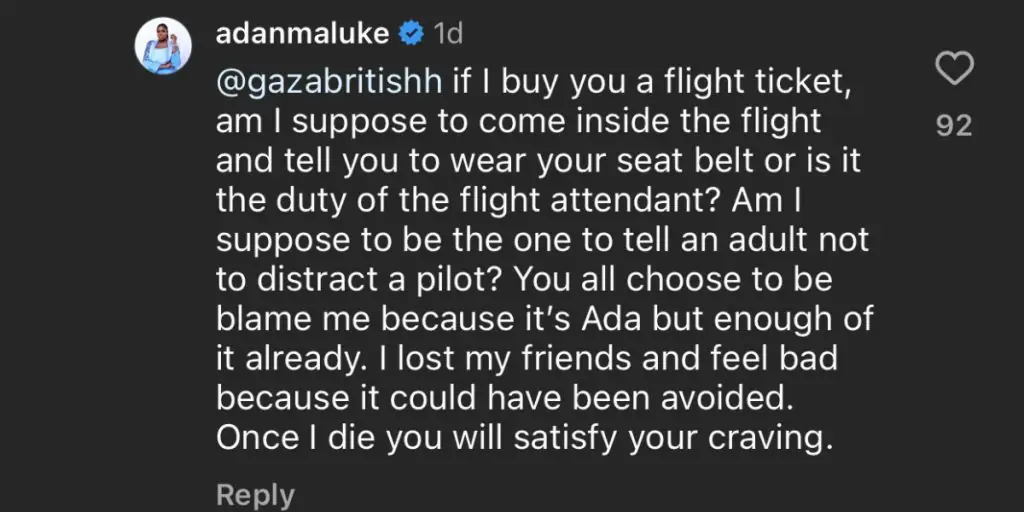This screenshot has width=1024, height=512.
Task: Click the last line "Once I die you will satisfy your craving."
Action: pos(525,438)
